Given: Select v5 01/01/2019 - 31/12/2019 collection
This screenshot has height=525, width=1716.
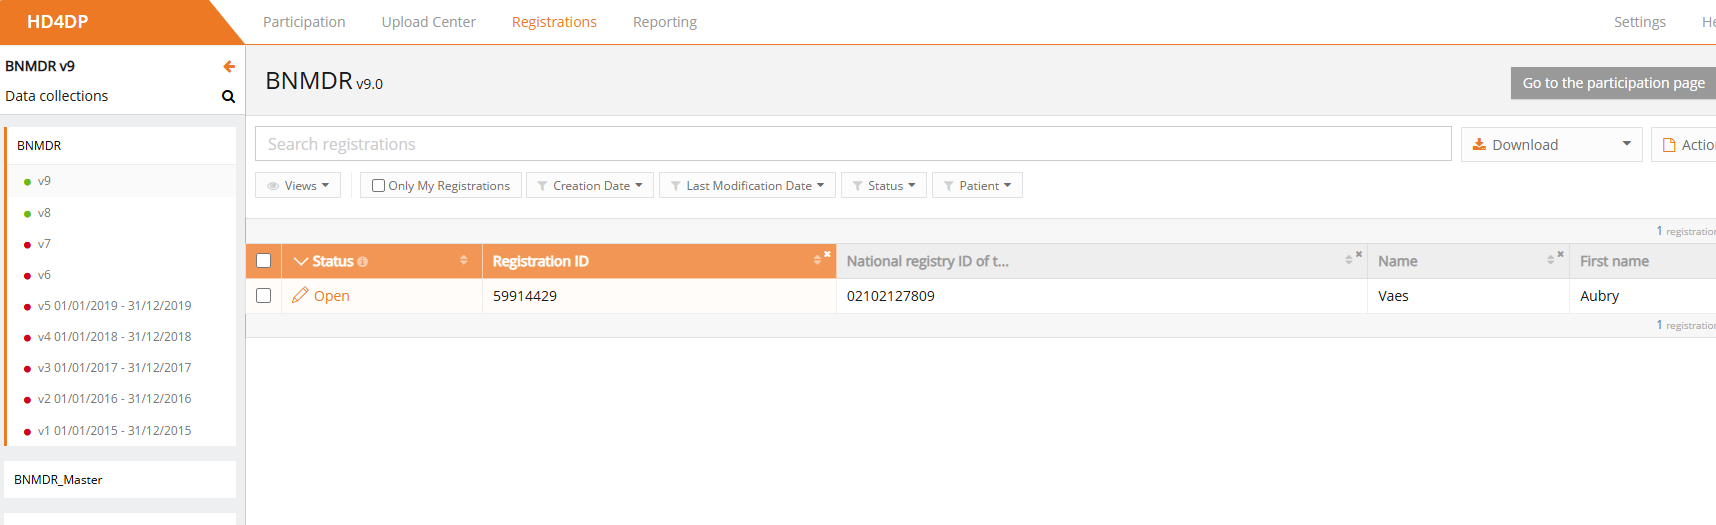Looking at the screenshot, I should (114, 306).
